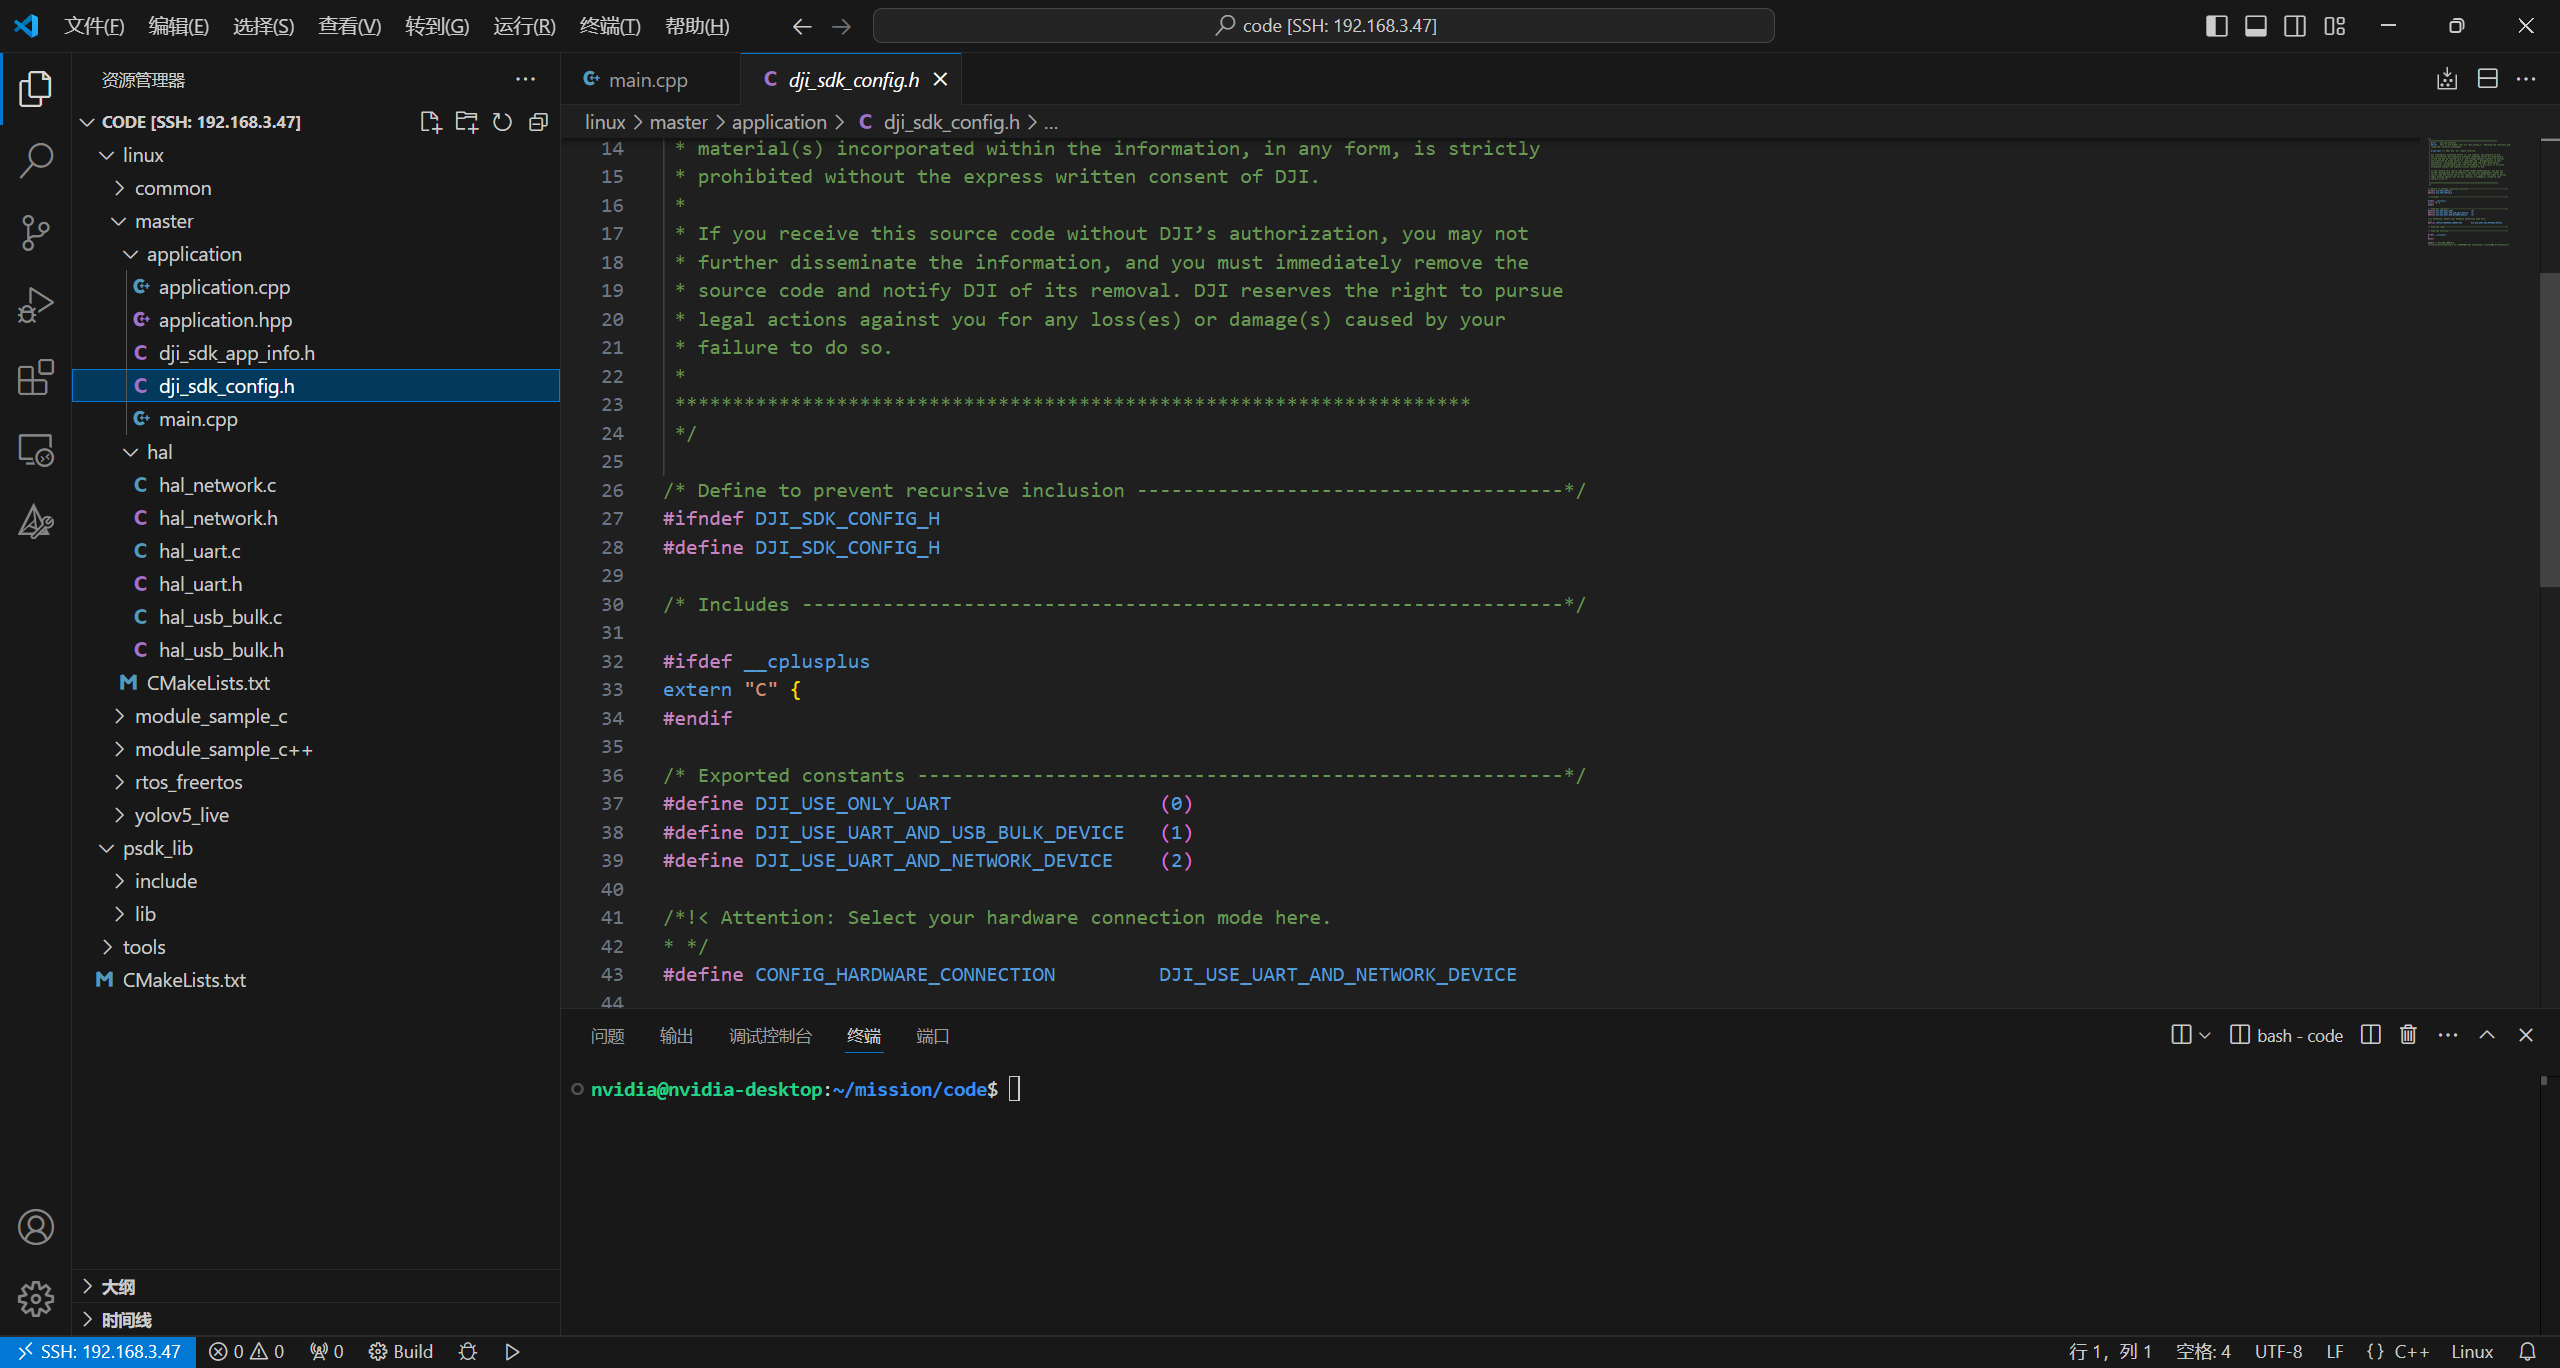Toggle primary side bar visibility
This screenshot has height=1368, width=2560.
2216,26
